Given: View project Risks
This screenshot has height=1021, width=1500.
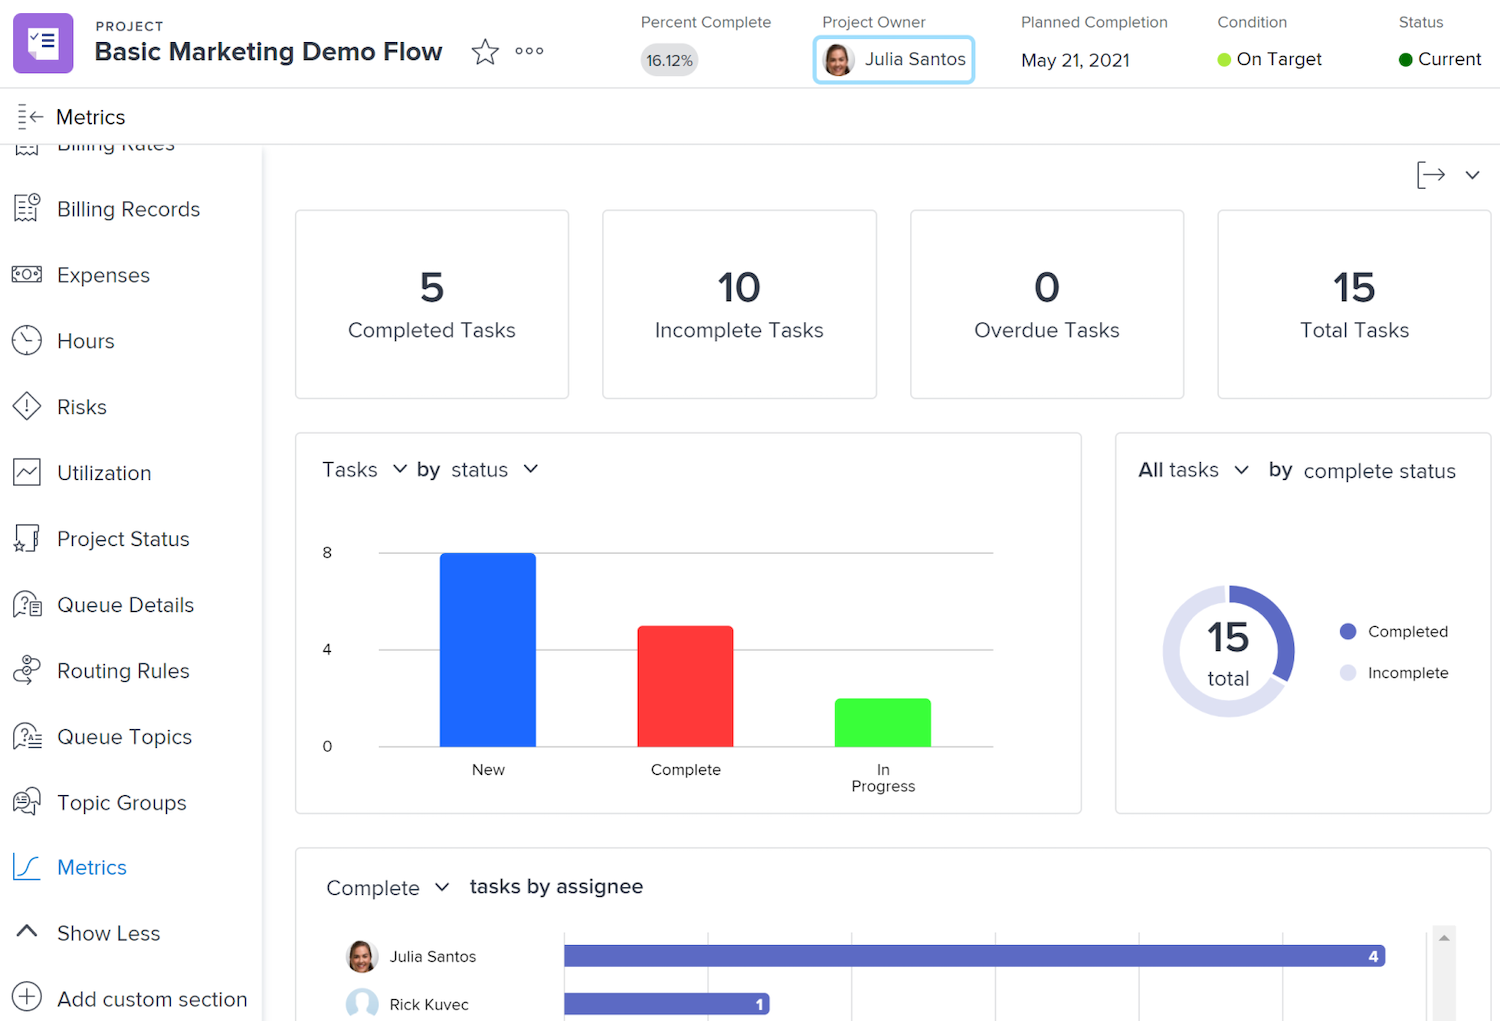Looking at the screenshot, I should [x=82, y=407].
